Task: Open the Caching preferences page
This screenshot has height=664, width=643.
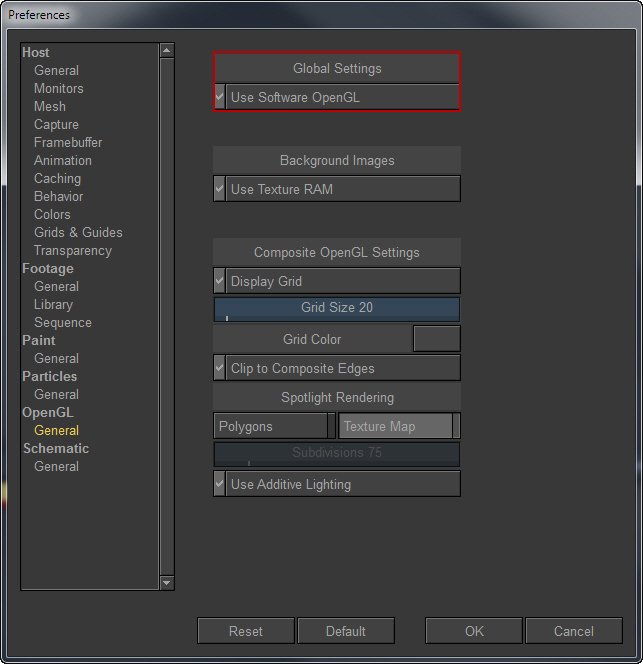Action: pos(57,179)
